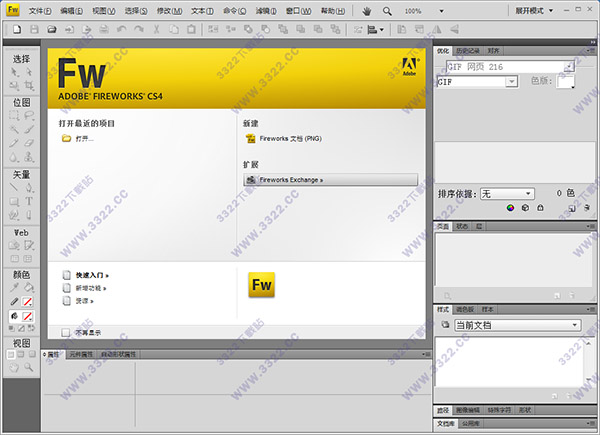Open the 资源 » link
The width and height of the screenshot is (600, 435).
pyautogui.click(x=85, y=301)
